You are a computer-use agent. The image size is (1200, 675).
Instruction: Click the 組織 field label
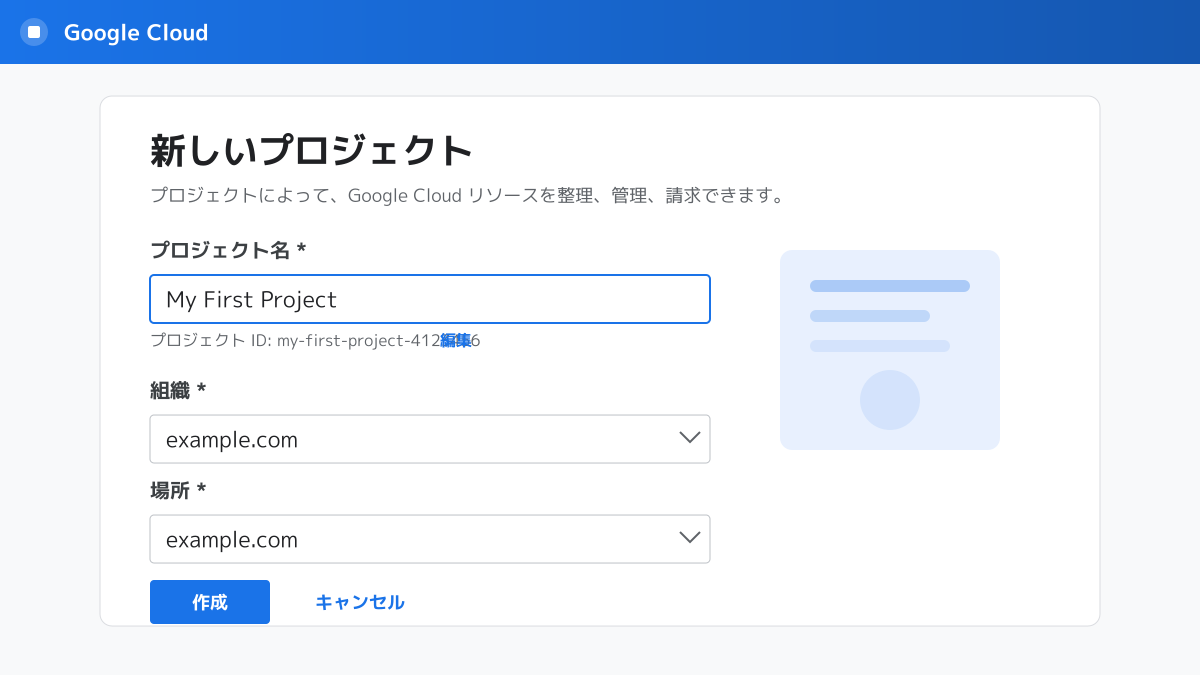point(178,390)
